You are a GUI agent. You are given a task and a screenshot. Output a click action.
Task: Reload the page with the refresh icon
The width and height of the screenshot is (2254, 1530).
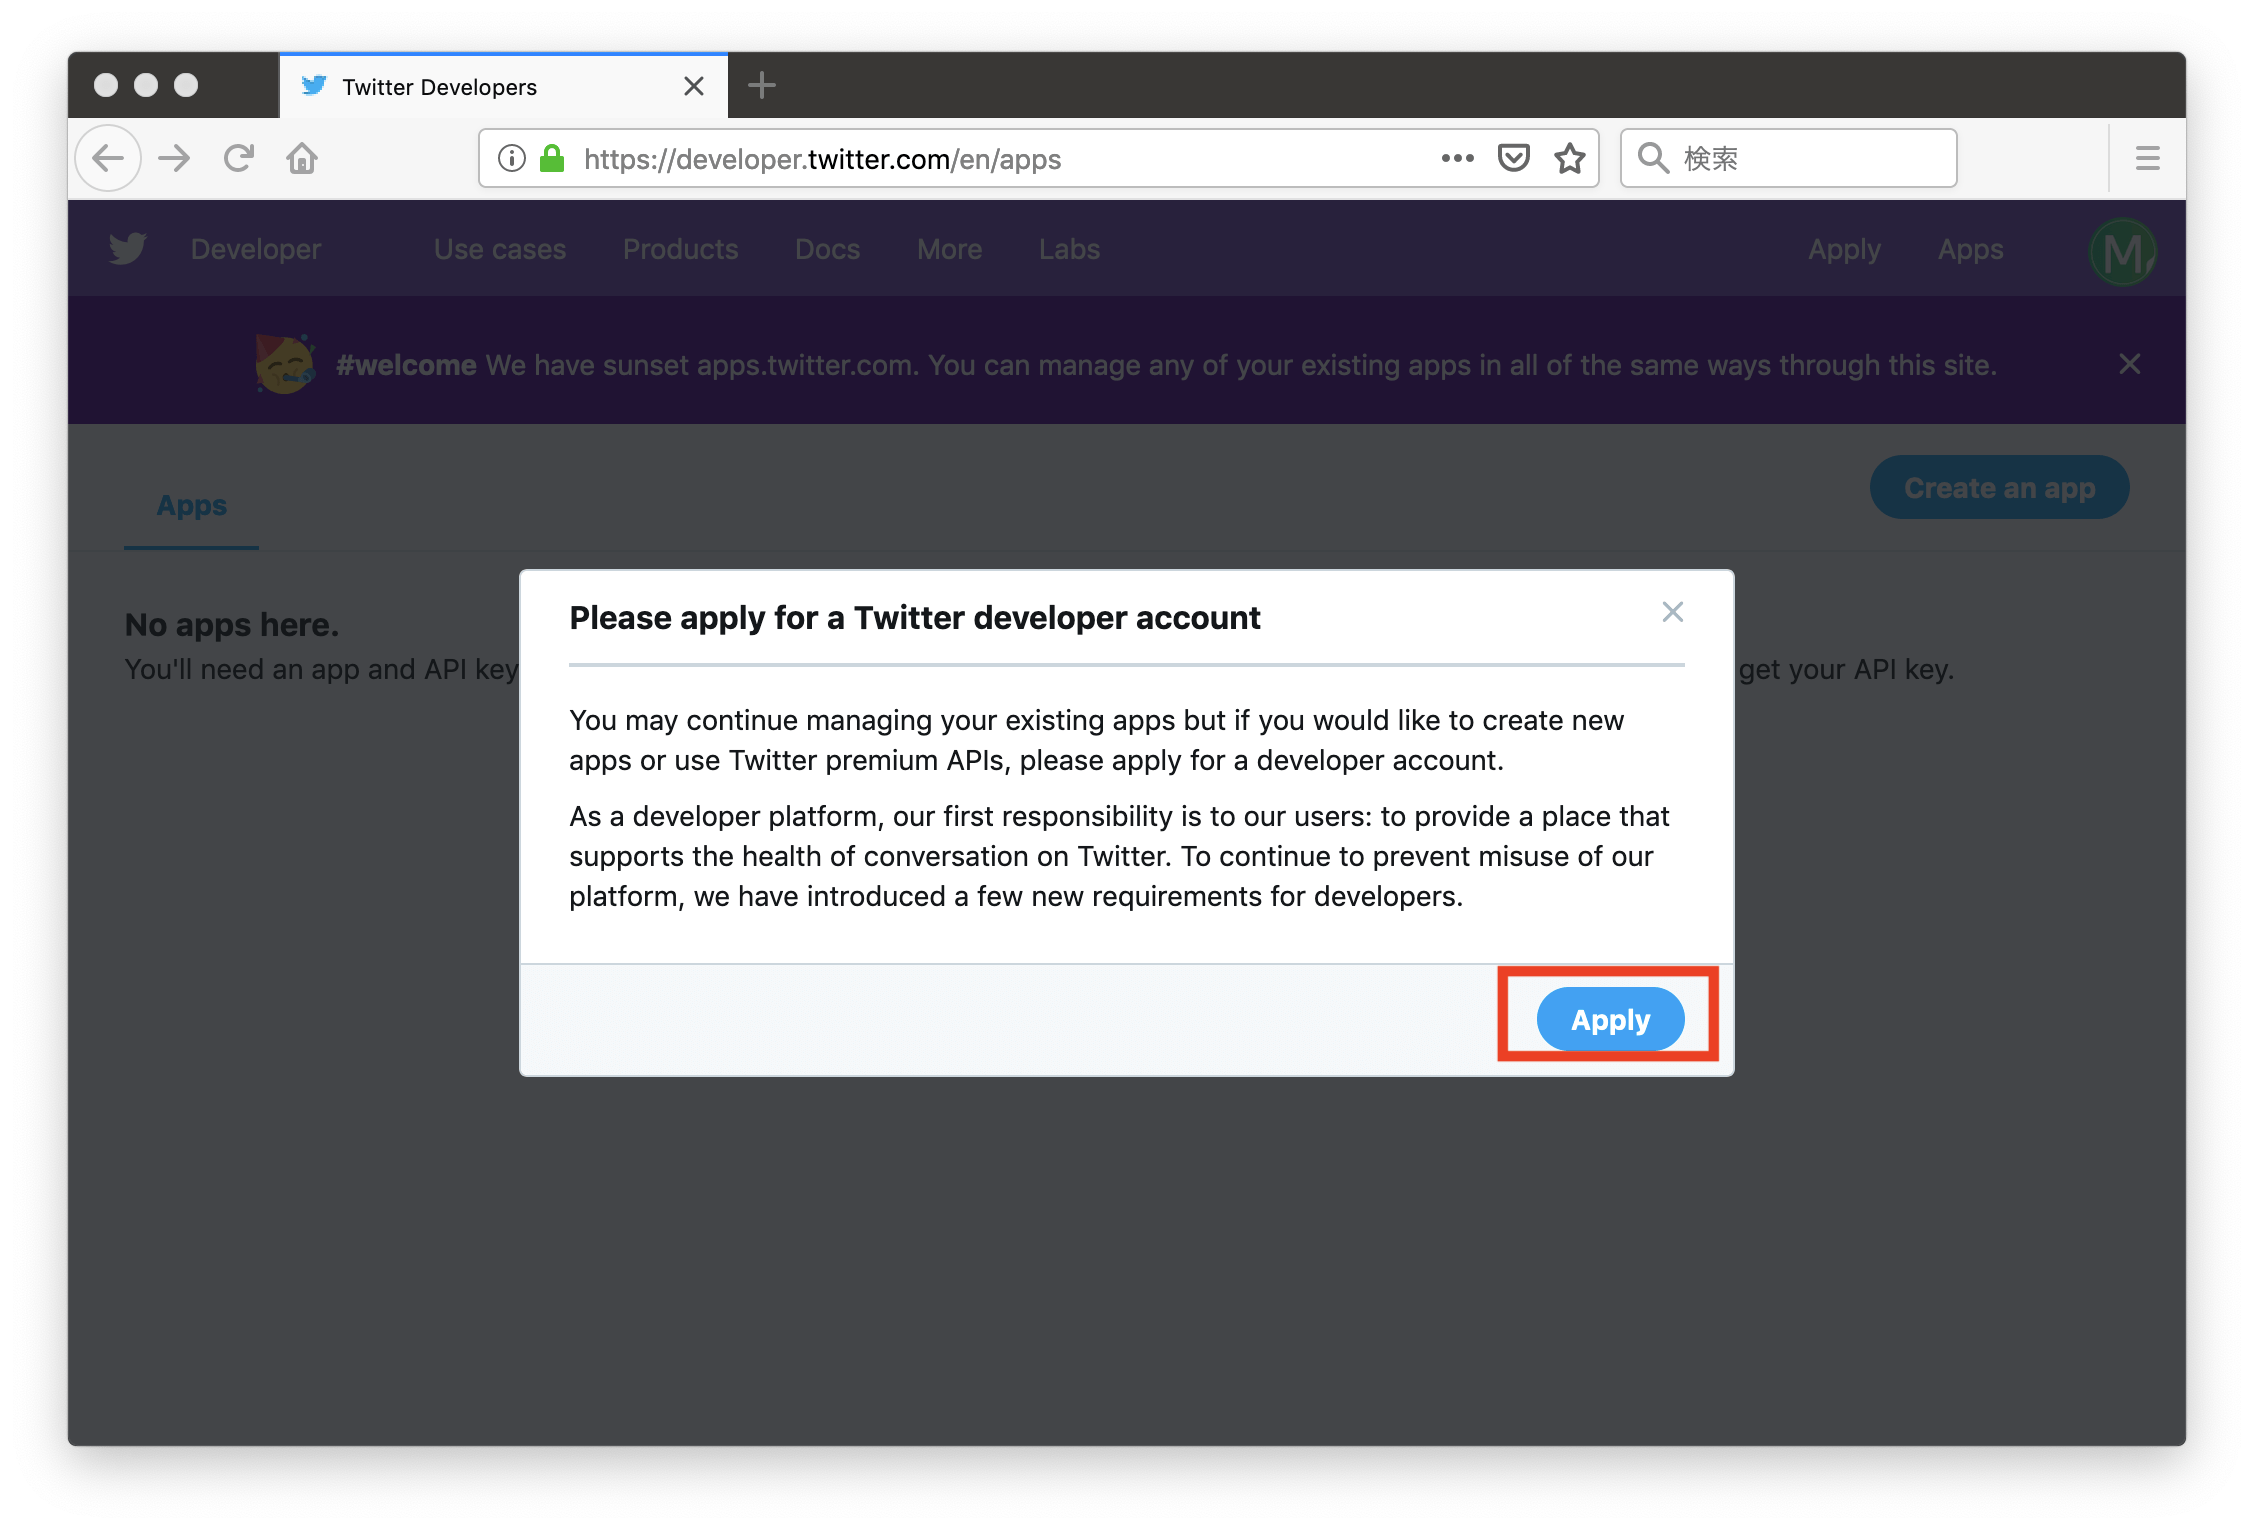pos(239,158)
